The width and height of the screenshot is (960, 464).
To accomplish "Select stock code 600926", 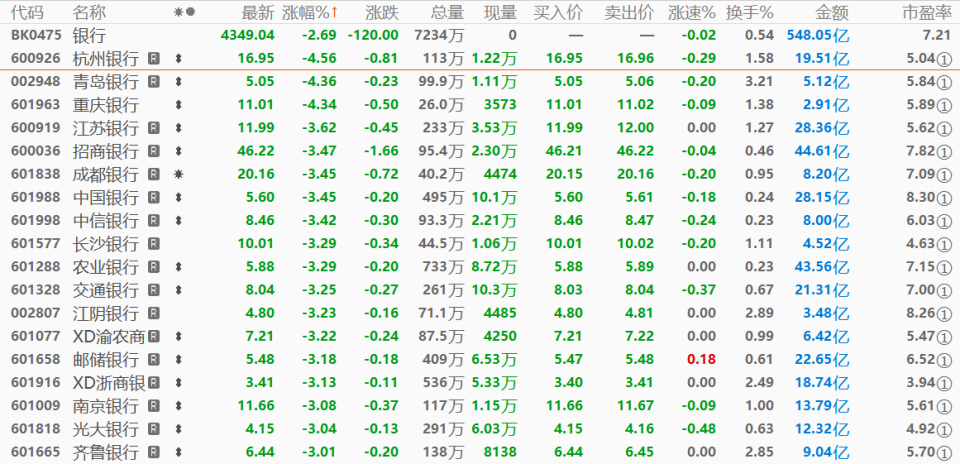I will click(36, 59).
